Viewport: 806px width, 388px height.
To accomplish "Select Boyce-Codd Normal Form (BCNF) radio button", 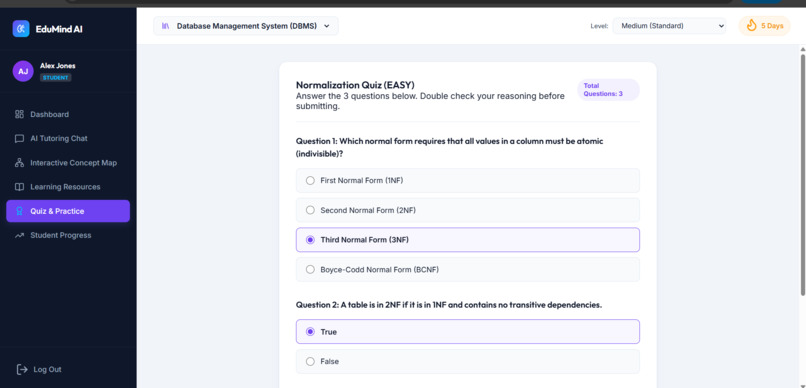I will click(310, 269).
